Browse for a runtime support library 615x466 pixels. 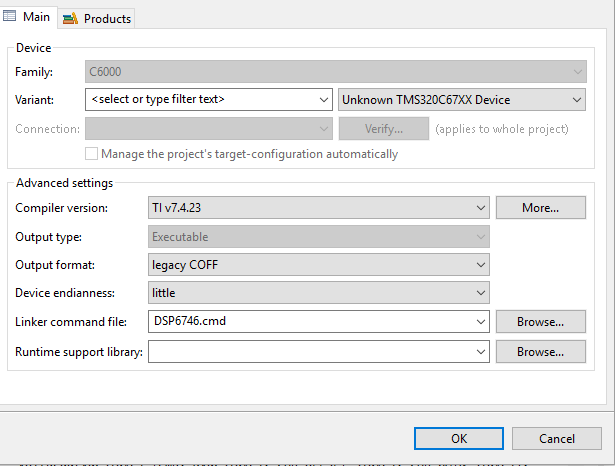click(540, 352)
